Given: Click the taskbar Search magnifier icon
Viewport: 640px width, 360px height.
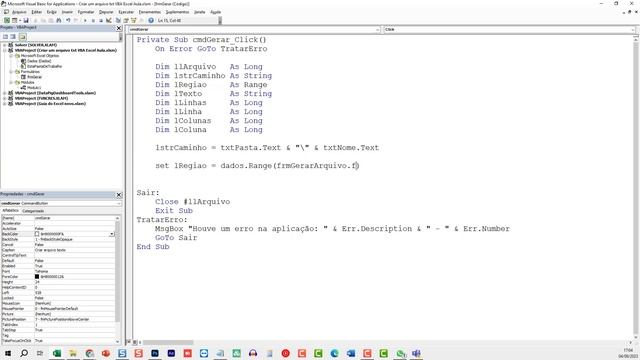Looking at the screenshot, I should [x=24, y=353].
